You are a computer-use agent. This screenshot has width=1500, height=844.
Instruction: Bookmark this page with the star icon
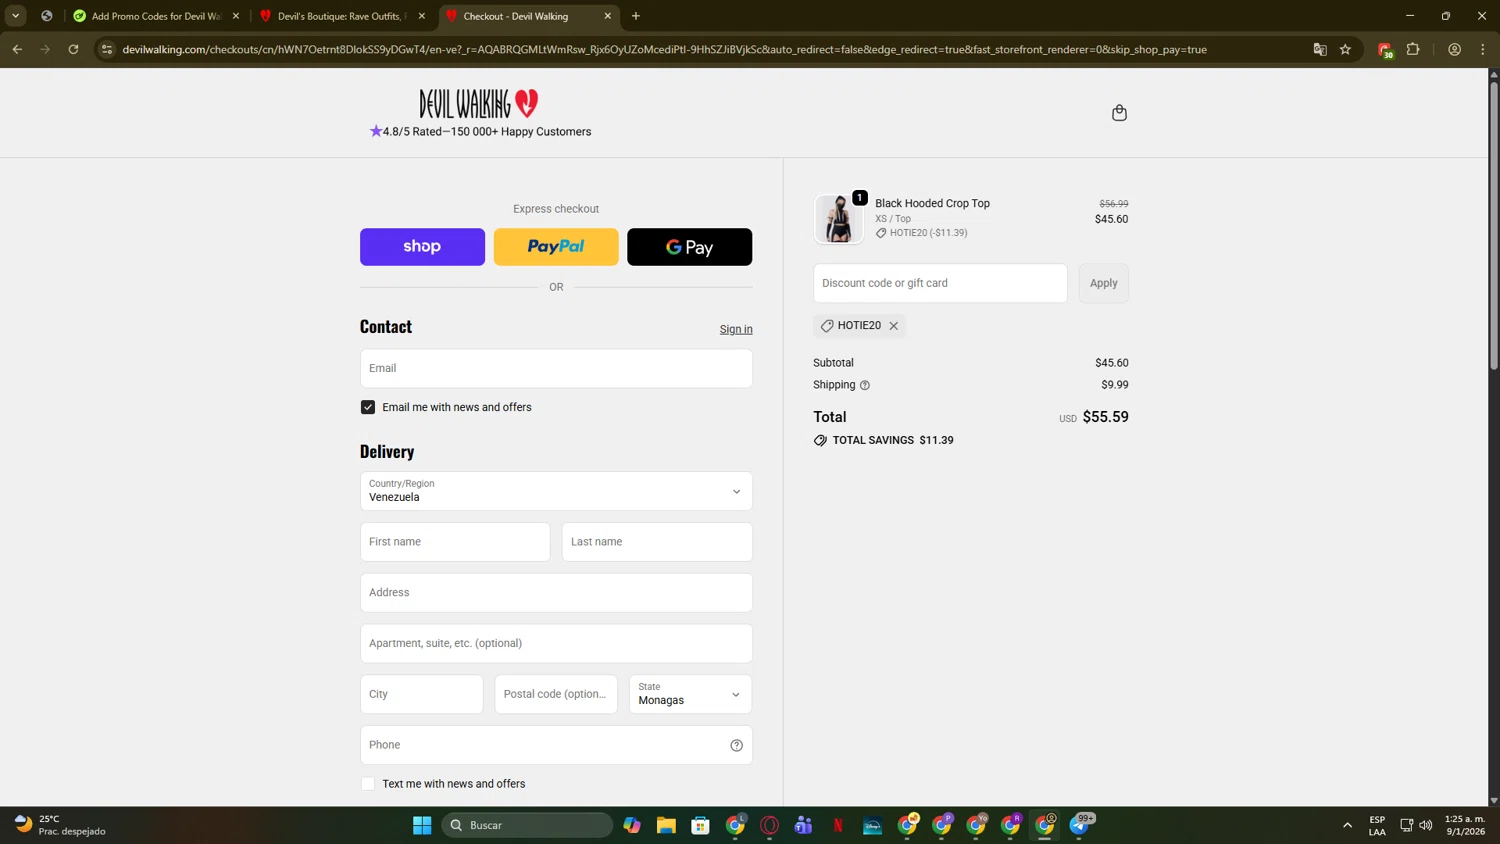(x=1345, y=49)
